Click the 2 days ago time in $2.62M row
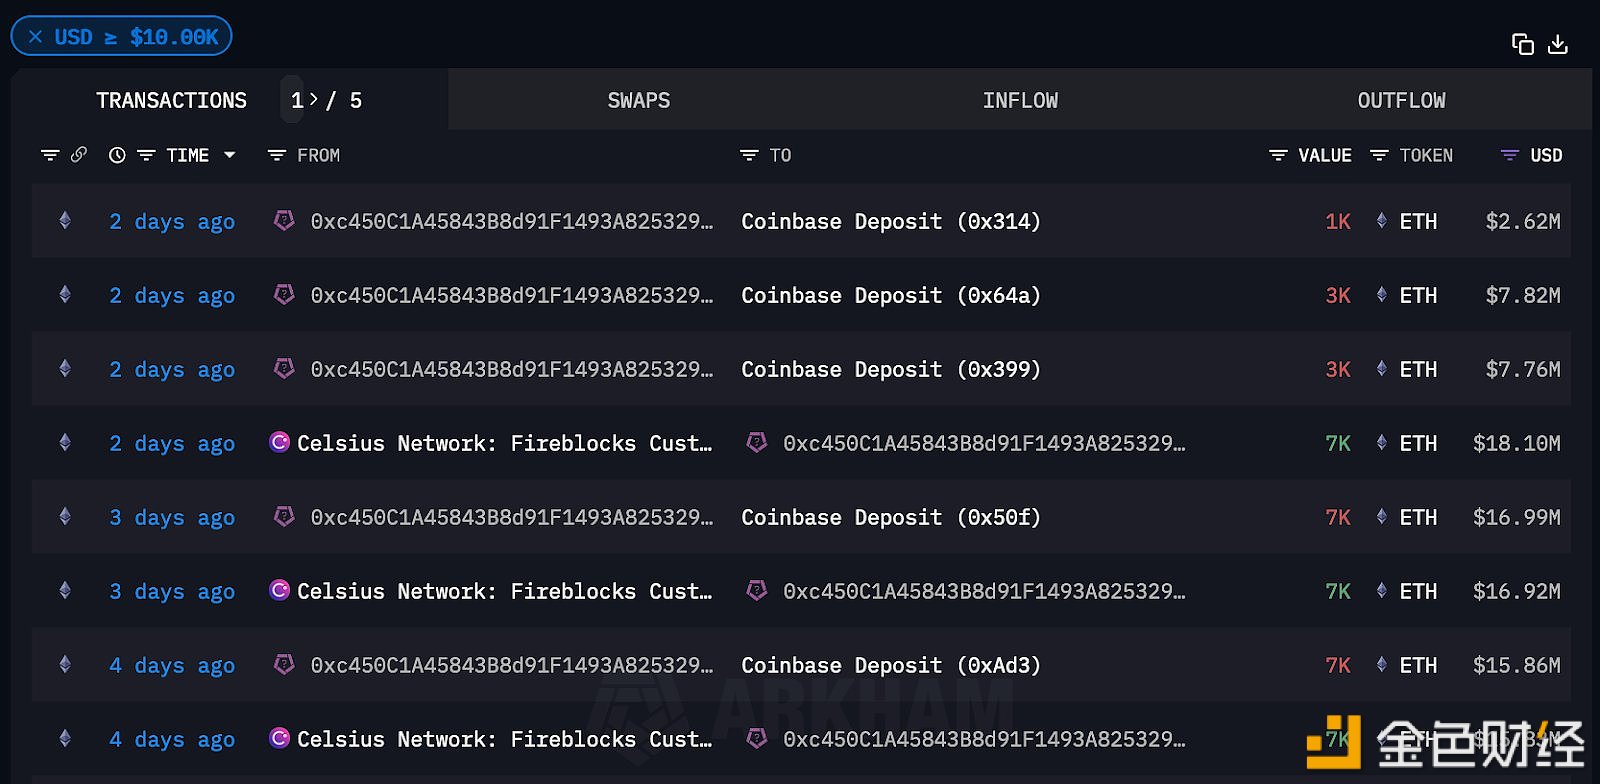This screenshot has height=784, width=1600. (172, 221)
